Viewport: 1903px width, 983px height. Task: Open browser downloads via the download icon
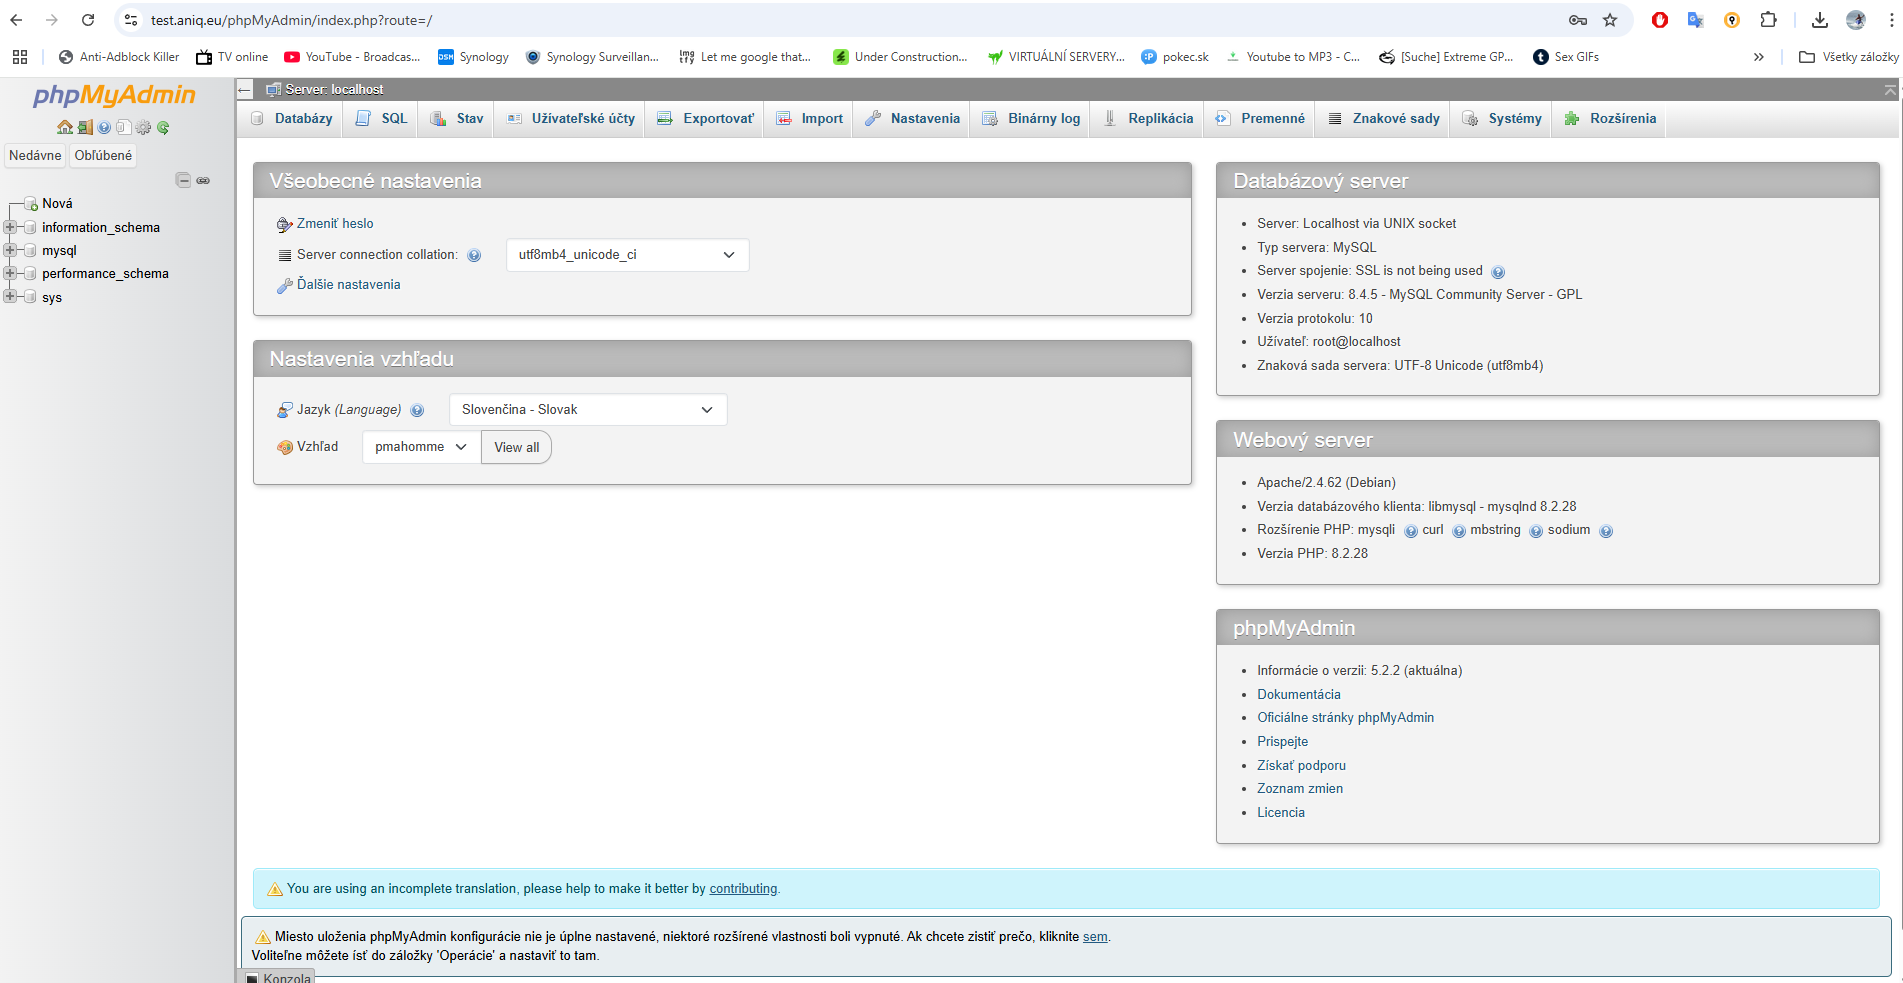tap(1819, 19)
